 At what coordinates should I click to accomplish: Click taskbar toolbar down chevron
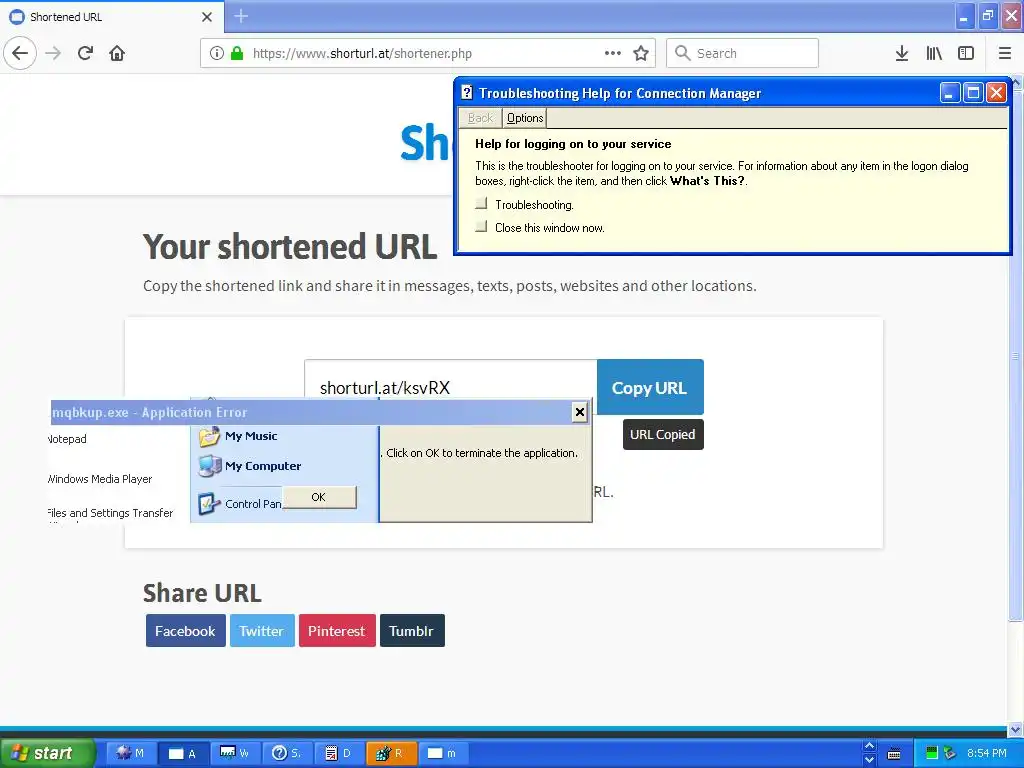pyautogui.click(x=869, y=760)
